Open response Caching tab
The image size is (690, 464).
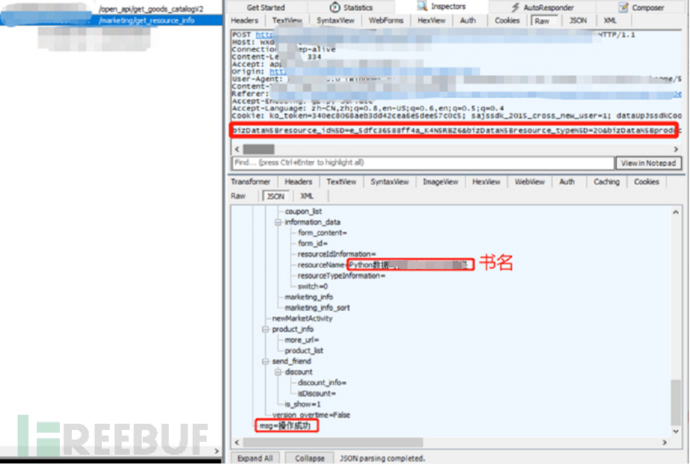pyautogui.click(x=606, y=181)
